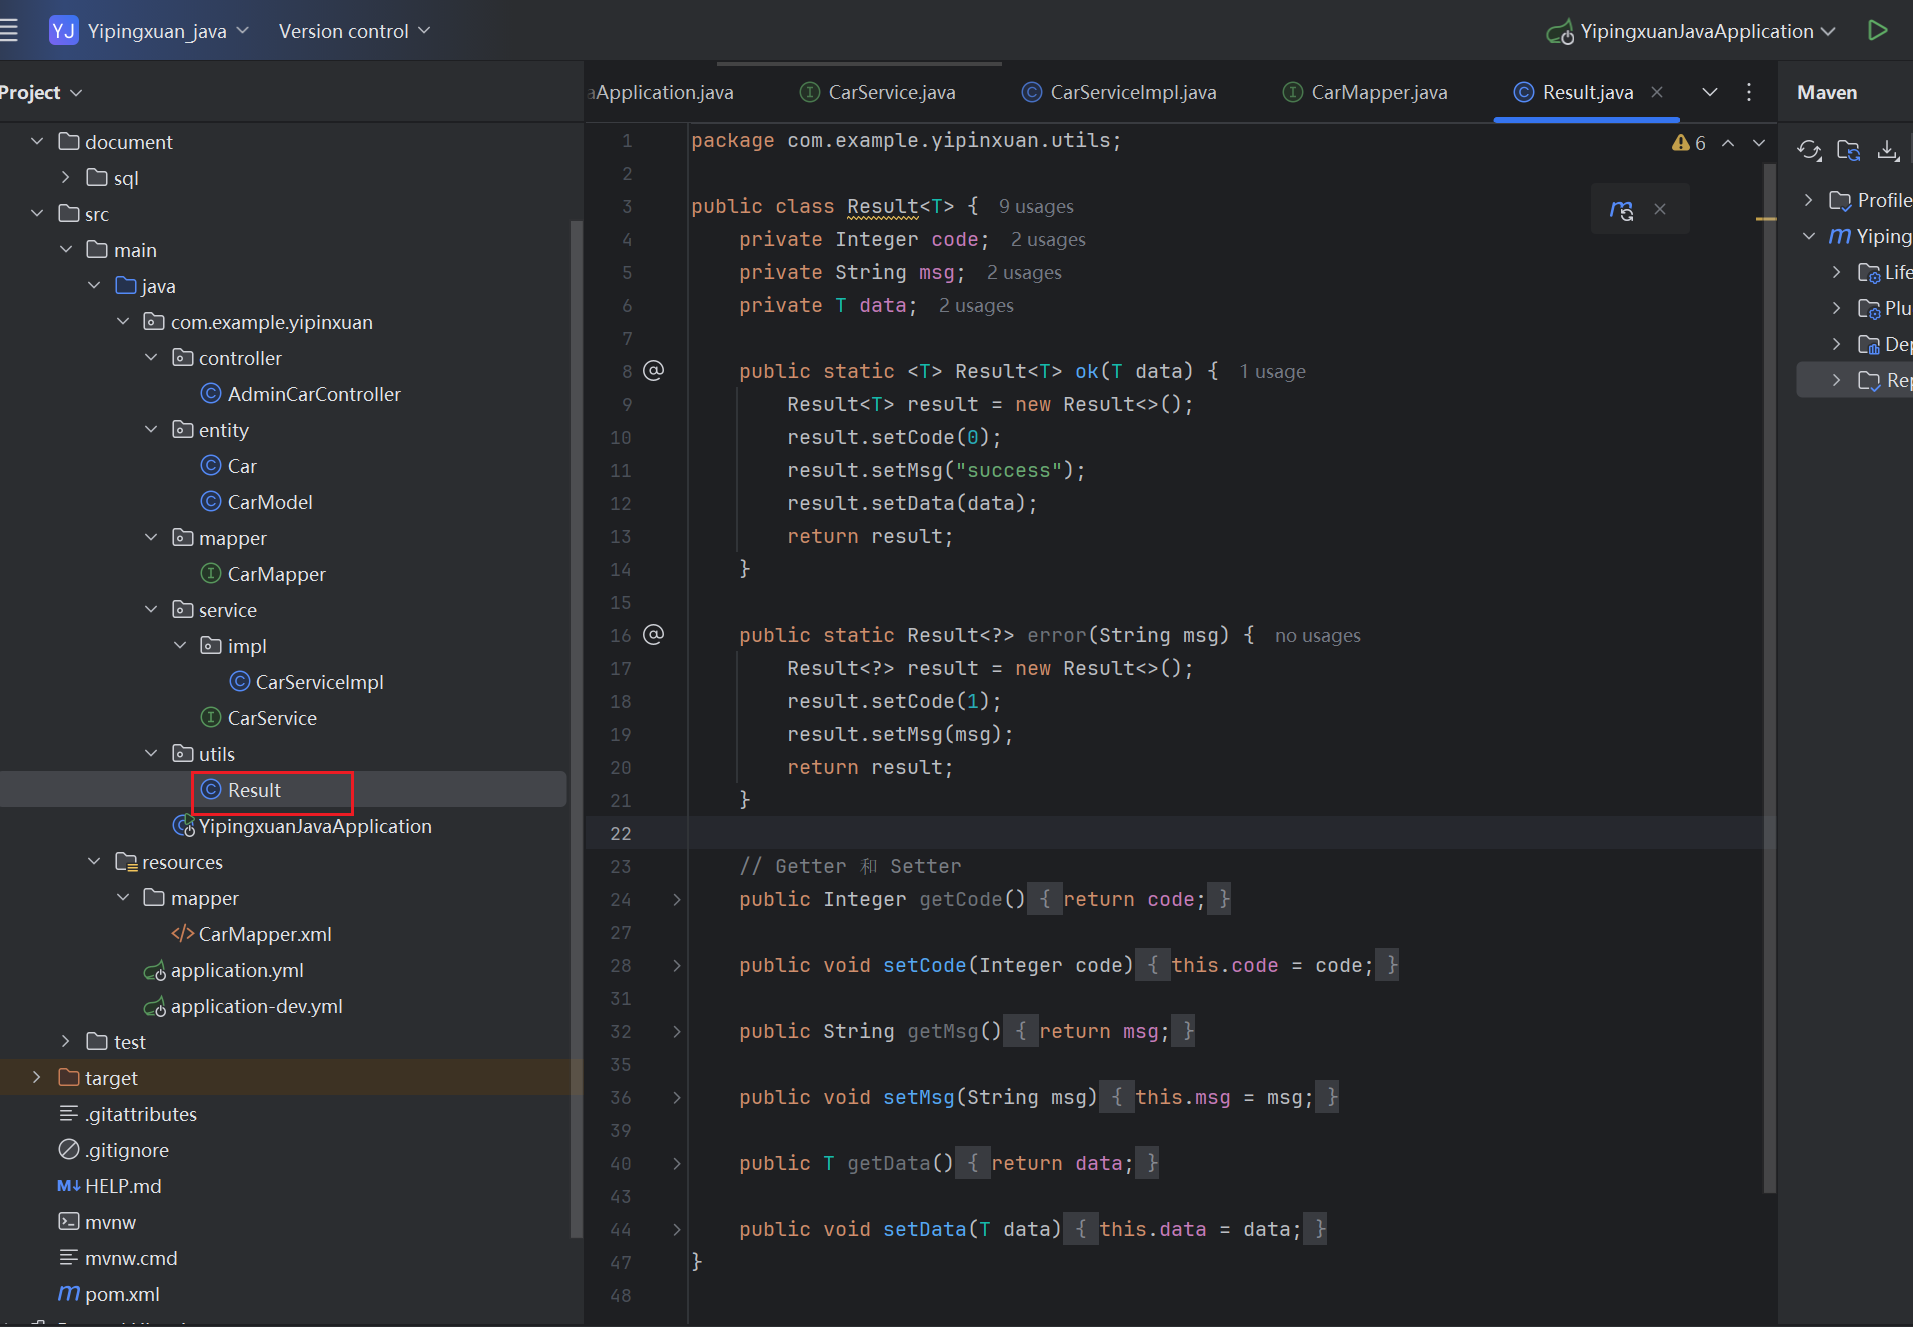Viewport: 1913px width, 1327px height.
Task: Click the 9 usages hint for Result class
Action: click(x=1035, y=207)
